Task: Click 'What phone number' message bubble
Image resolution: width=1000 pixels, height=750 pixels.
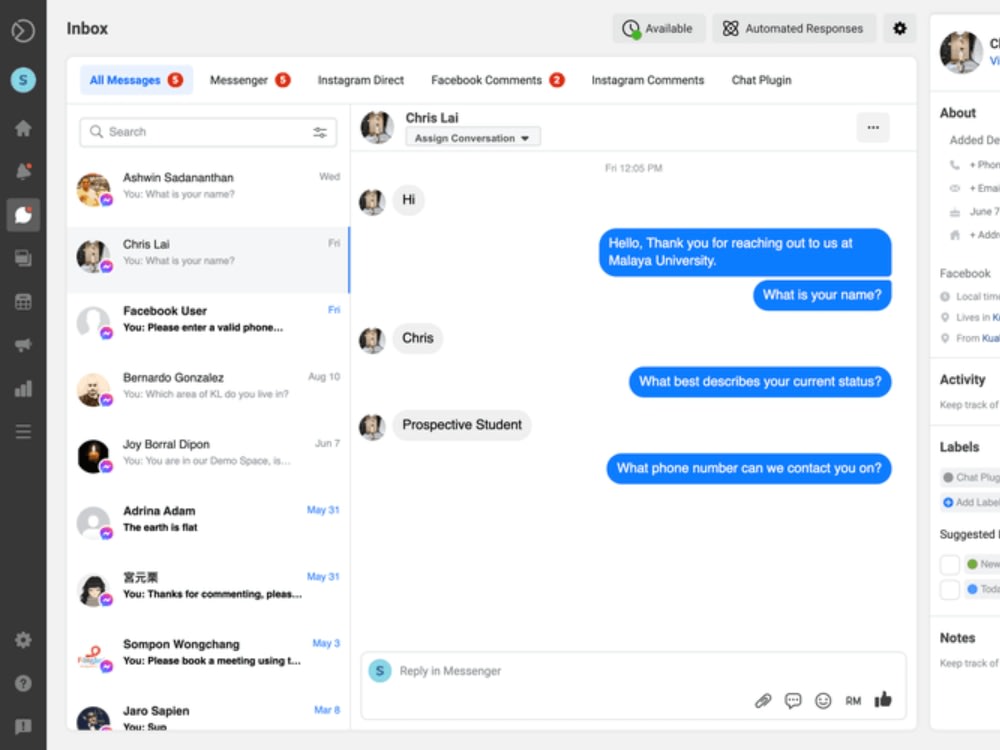Action: [x=749, y=469]
